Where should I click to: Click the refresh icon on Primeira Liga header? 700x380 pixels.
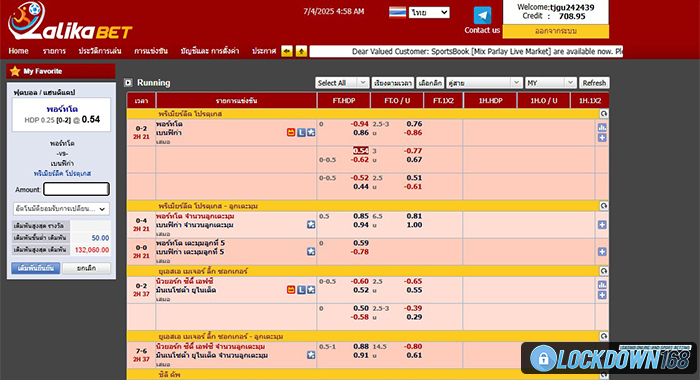coord(604,114)
